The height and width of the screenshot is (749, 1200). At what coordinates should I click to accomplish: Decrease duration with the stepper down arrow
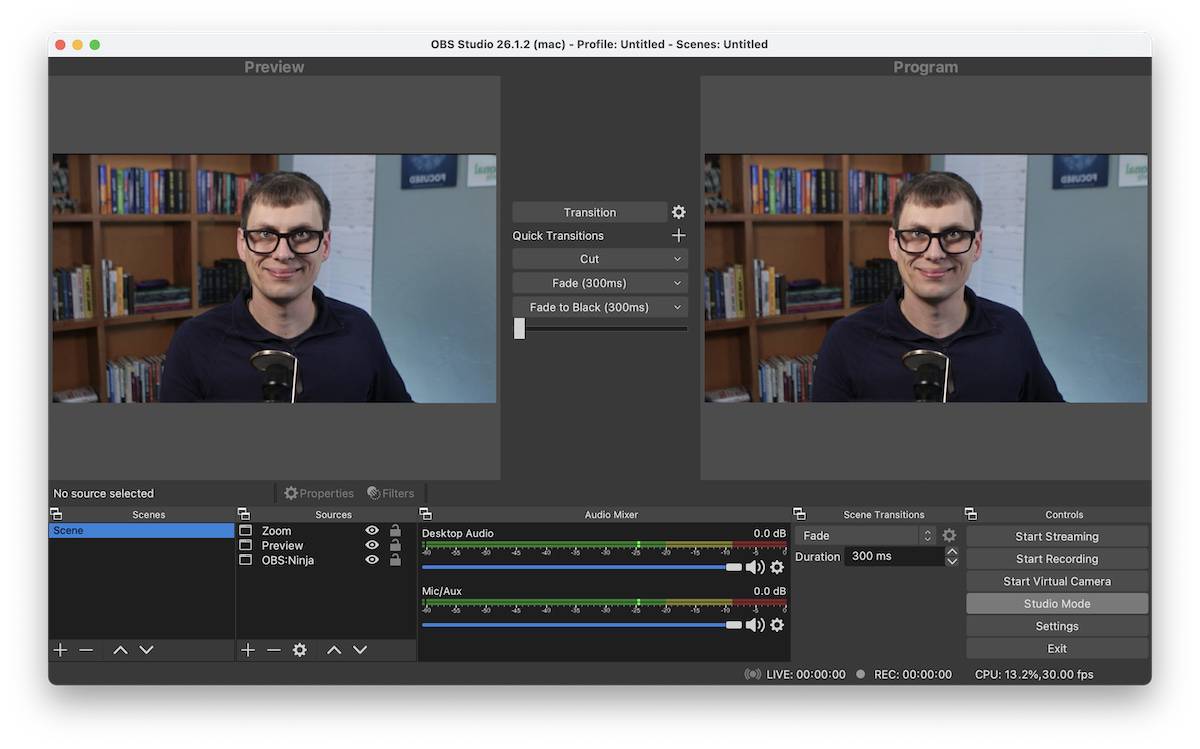coord(952,561)
